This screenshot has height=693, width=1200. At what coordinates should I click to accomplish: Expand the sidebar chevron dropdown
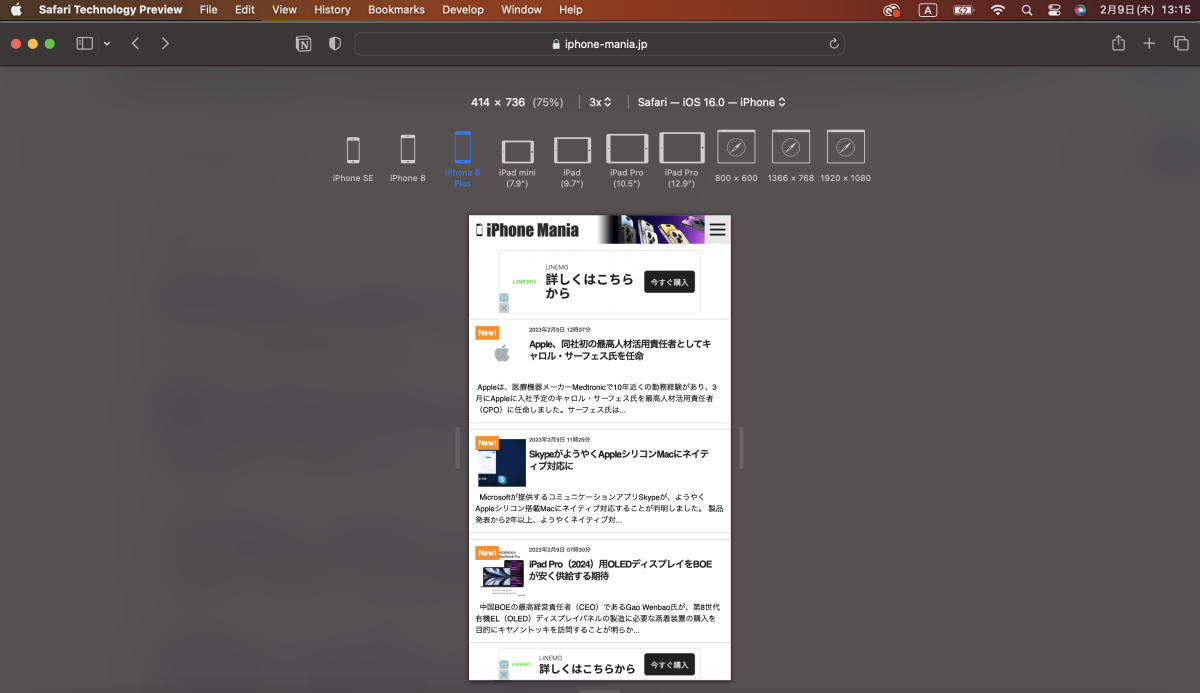pos(105,43)
